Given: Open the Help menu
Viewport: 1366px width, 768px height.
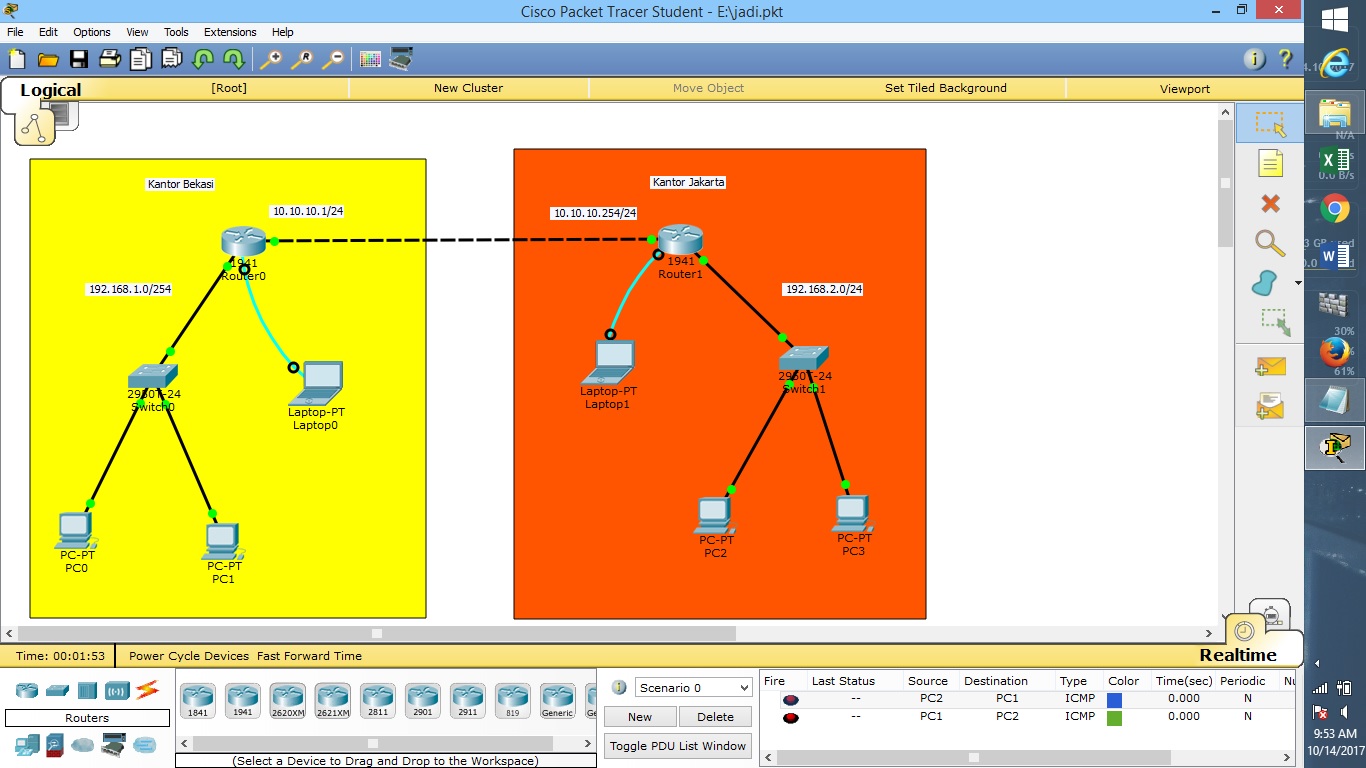Looking at the screenshot, I should coord(283,32).
